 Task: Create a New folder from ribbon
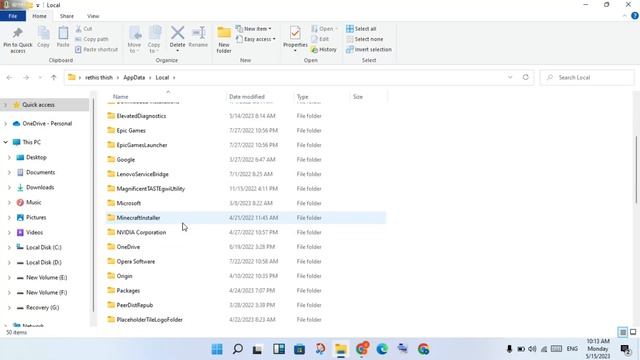pyautogui.click(x=224, y=39)
